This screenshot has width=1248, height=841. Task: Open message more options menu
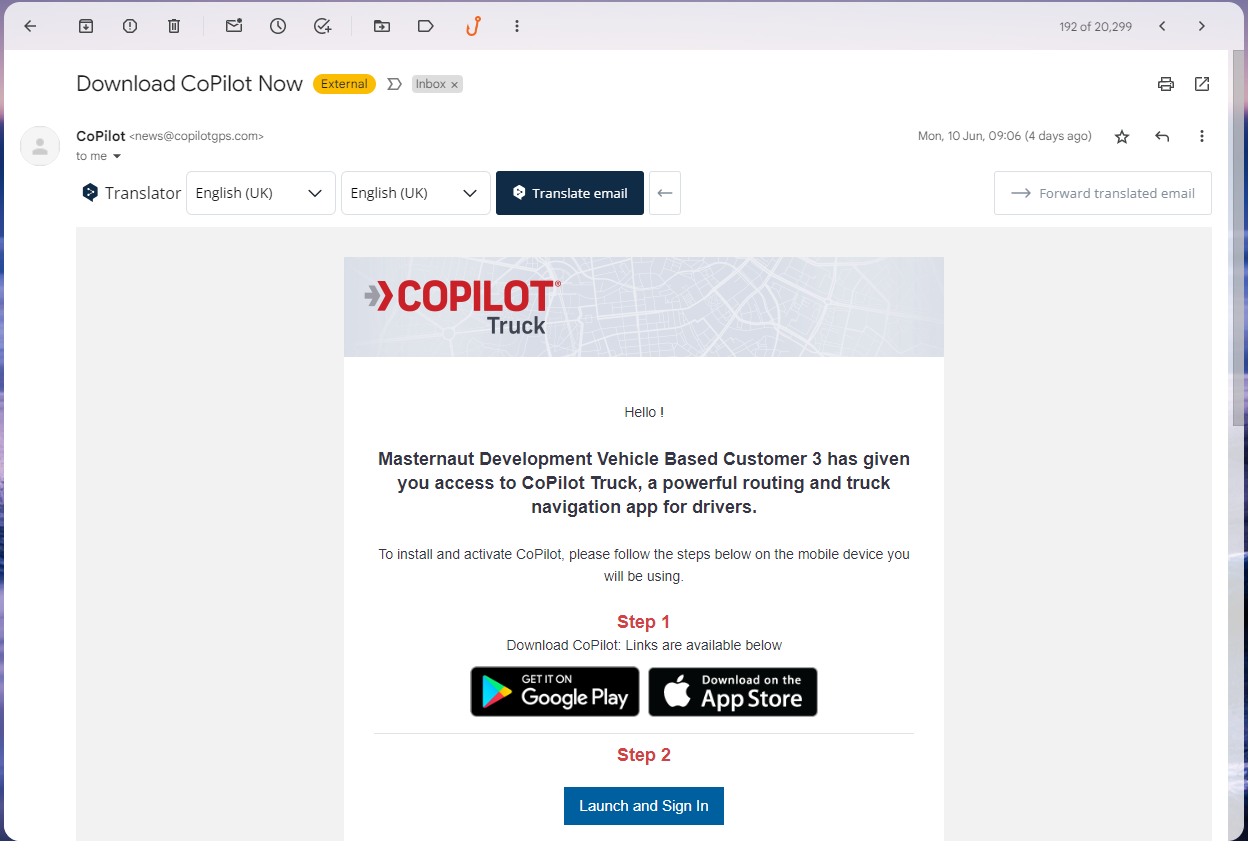(x=1202, y=136)
